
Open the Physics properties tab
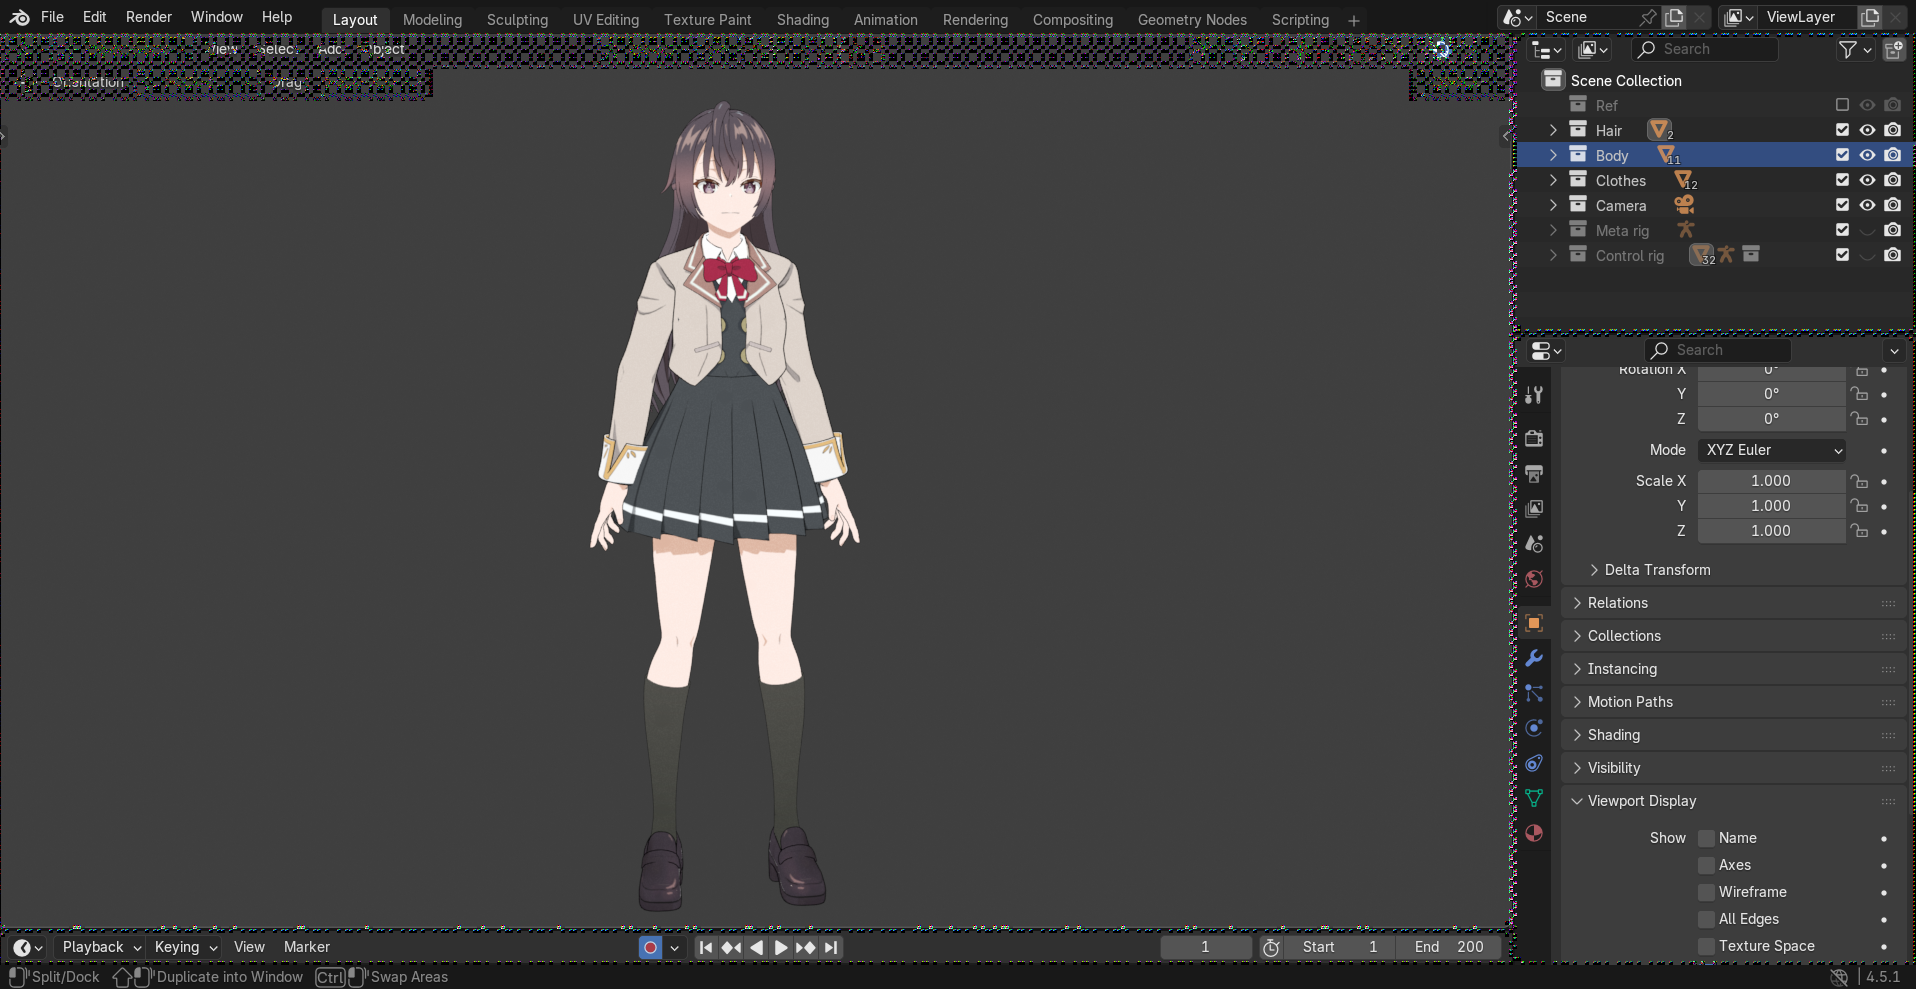1534,728
